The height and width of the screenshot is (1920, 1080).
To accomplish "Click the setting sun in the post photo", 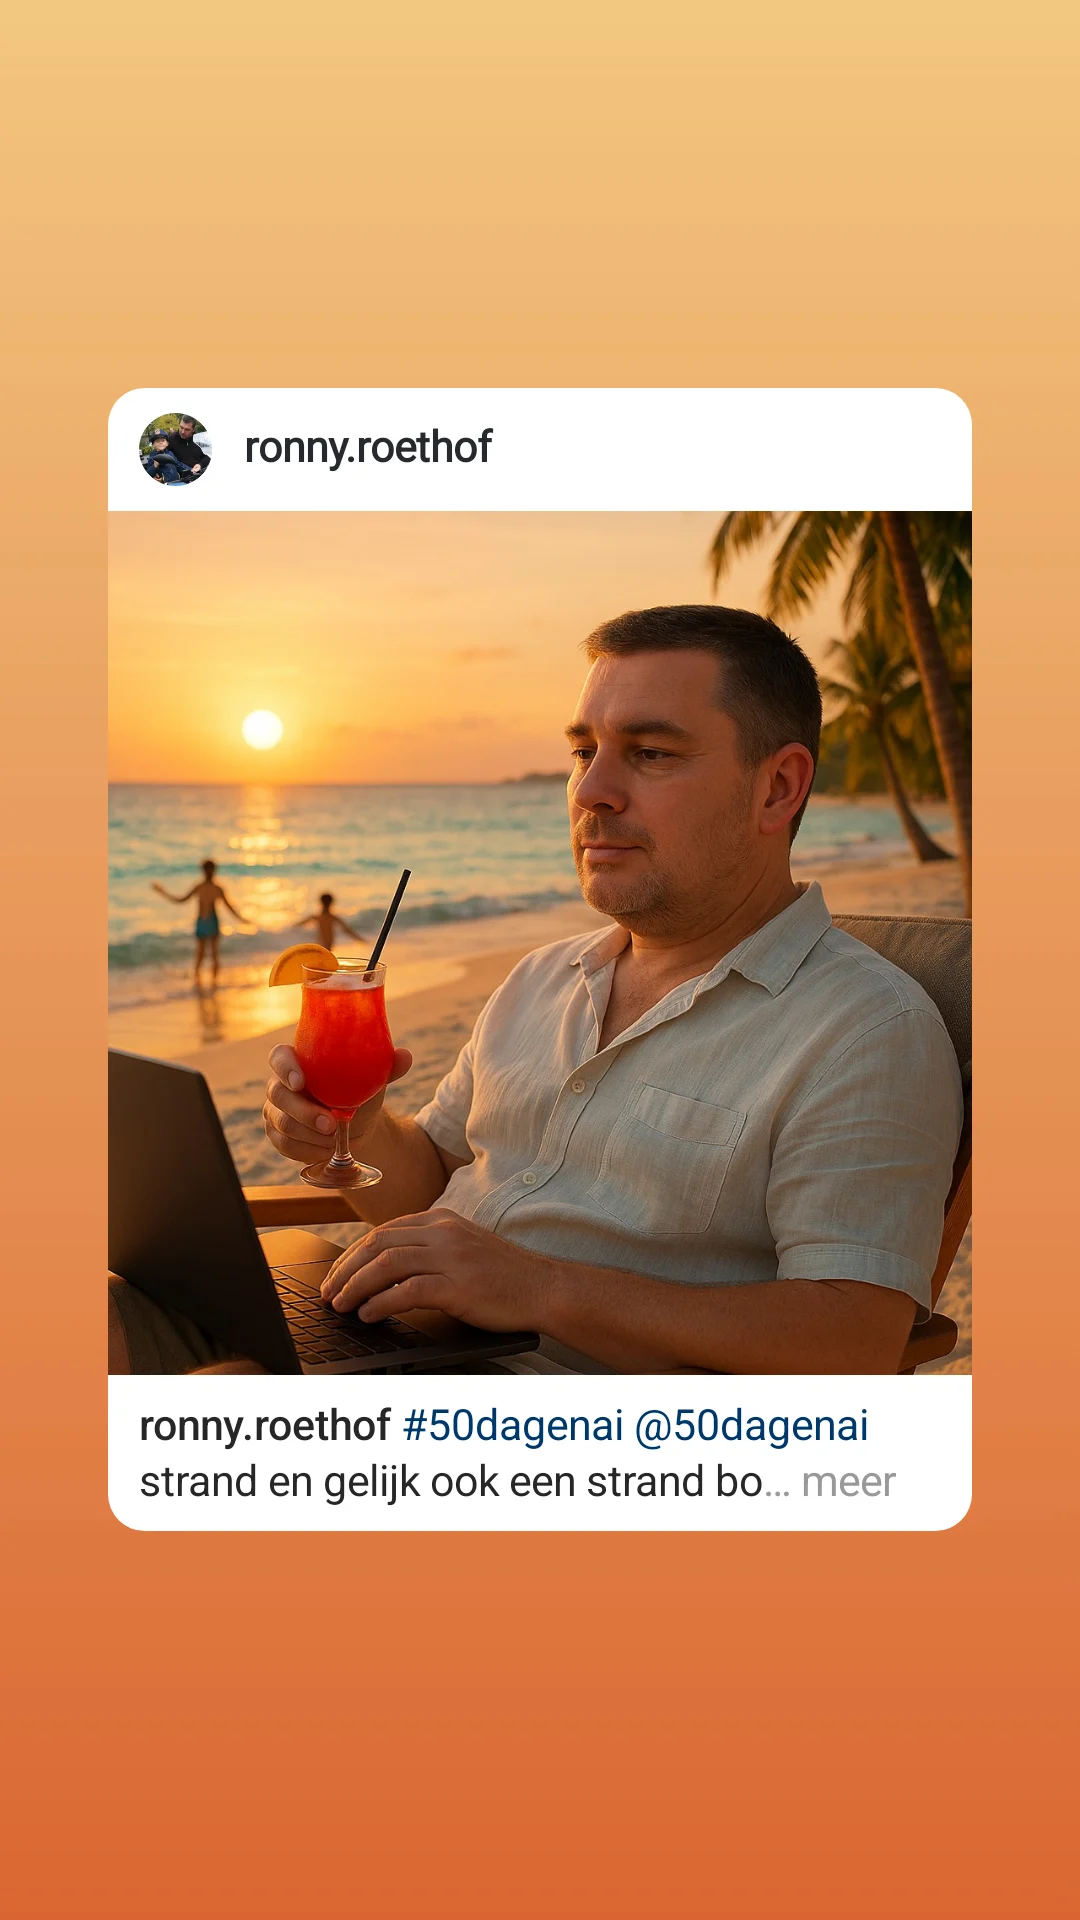I will (262, 729).
